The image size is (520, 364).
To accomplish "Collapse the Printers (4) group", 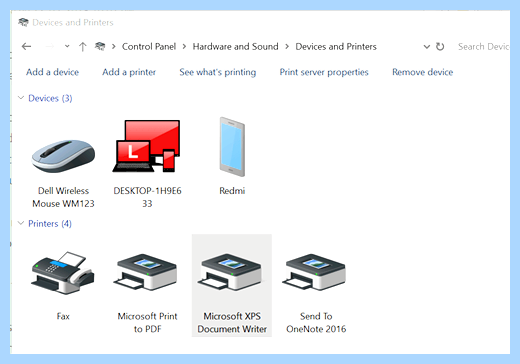I will (x=21, y=223).
